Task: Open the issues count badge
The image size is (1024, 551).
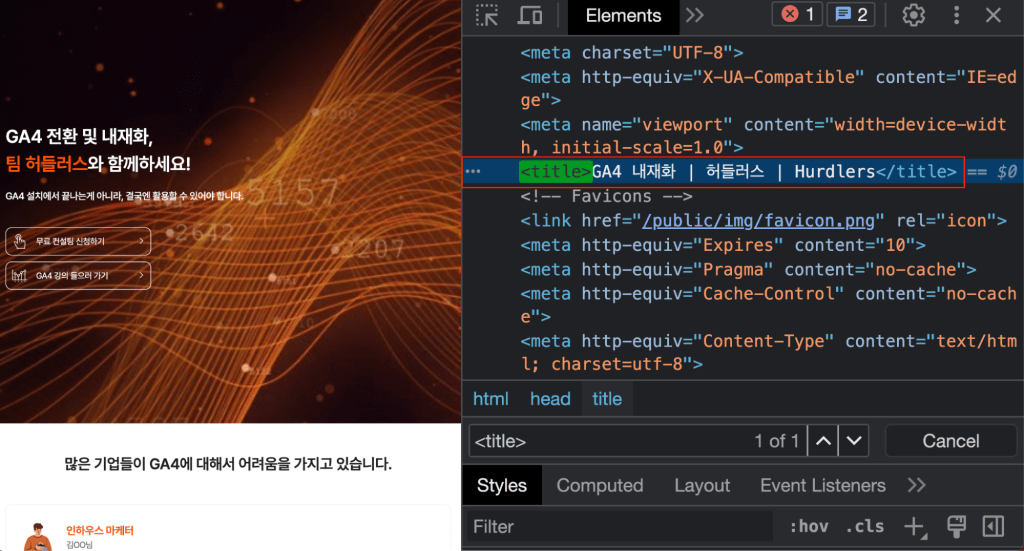Action: pos(851,14)
